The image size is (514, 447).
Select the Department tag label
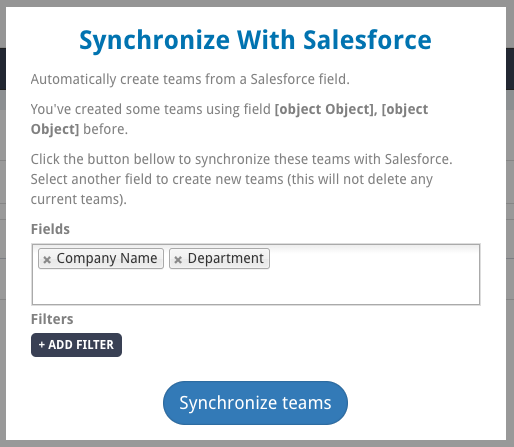click(226, 258)
